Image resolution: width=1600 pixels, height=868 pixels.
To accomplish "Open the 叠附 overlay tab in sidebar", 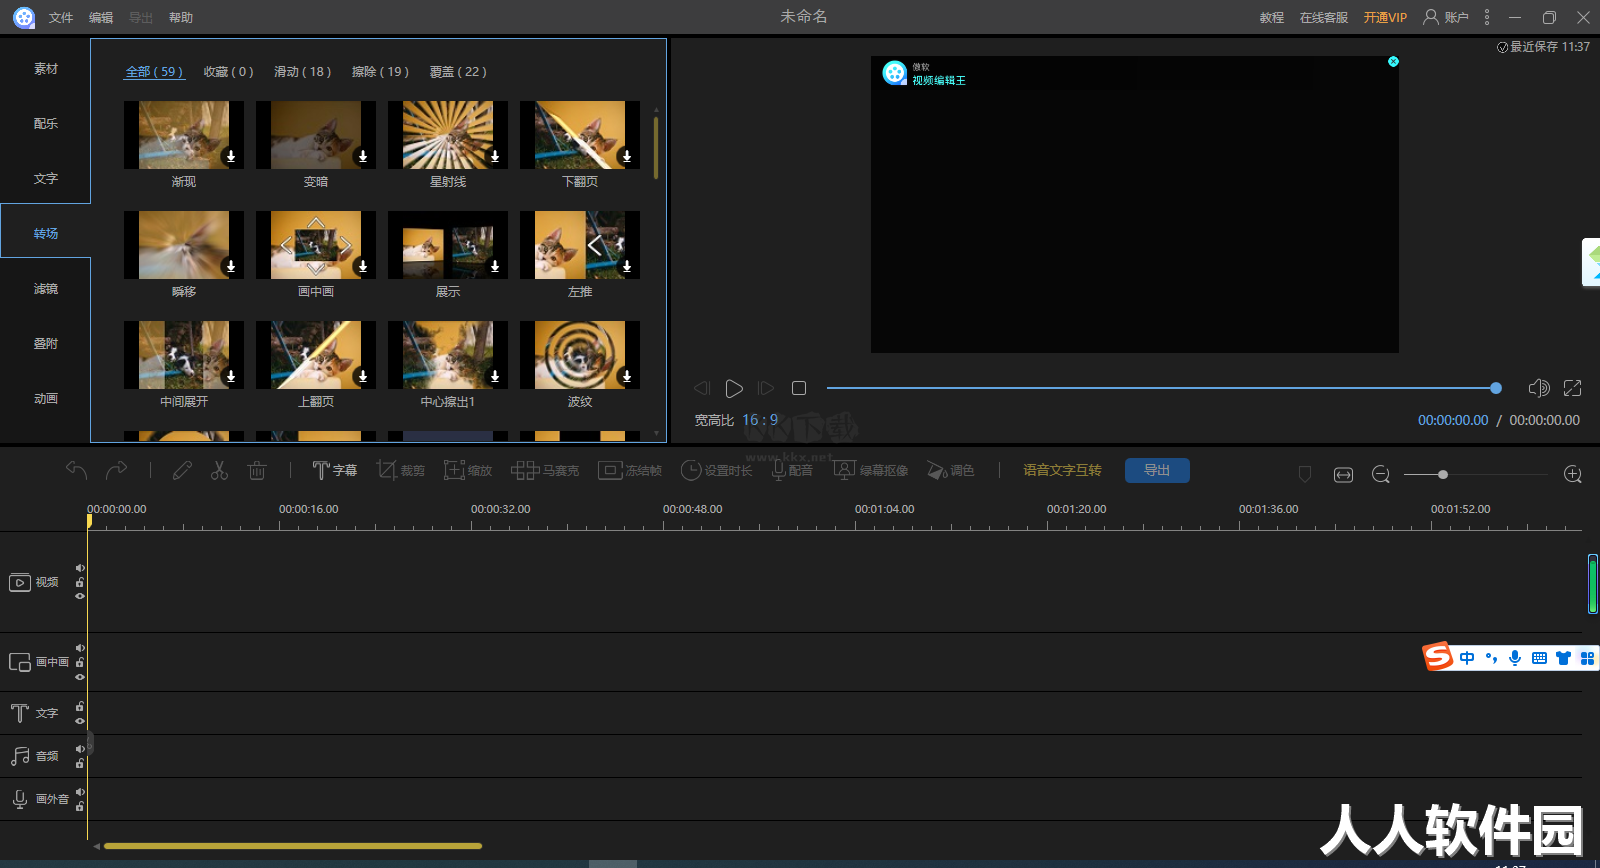I will 46,344.
